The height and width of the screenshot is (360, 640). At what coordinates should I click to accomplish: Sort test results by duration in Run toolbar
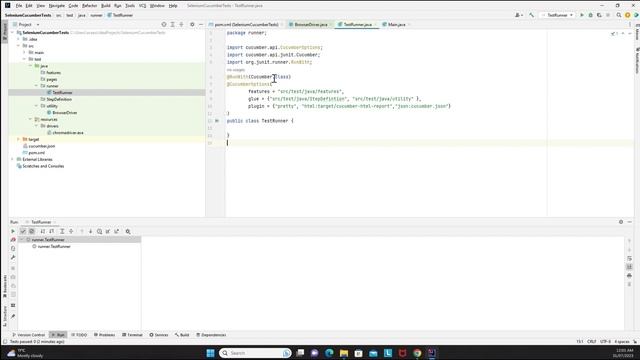52,231
